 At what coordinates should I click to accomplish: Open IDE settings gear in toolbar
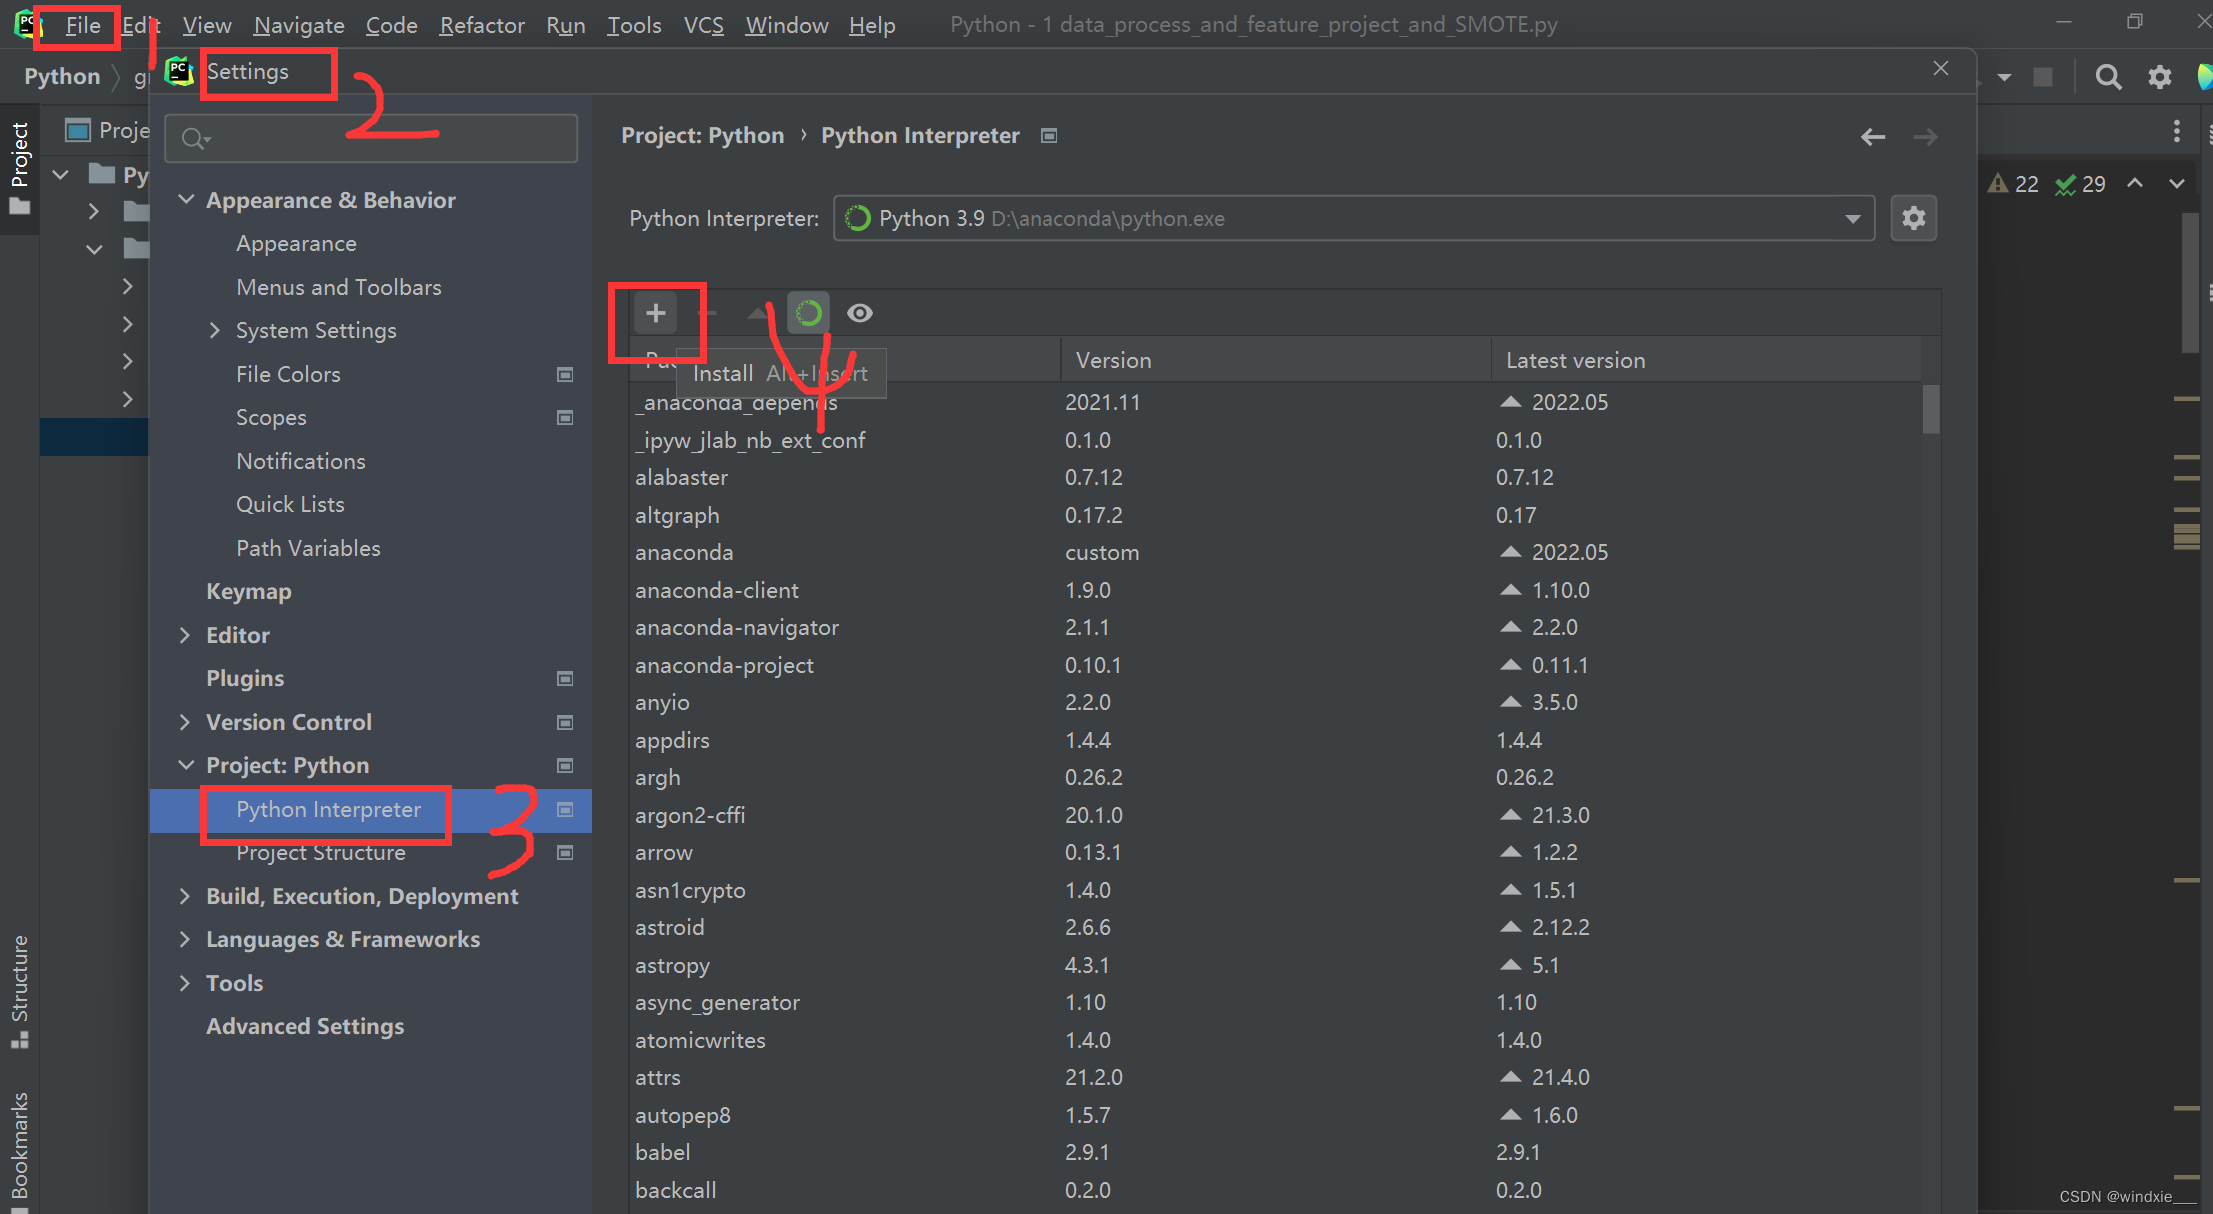point(2160,77)
